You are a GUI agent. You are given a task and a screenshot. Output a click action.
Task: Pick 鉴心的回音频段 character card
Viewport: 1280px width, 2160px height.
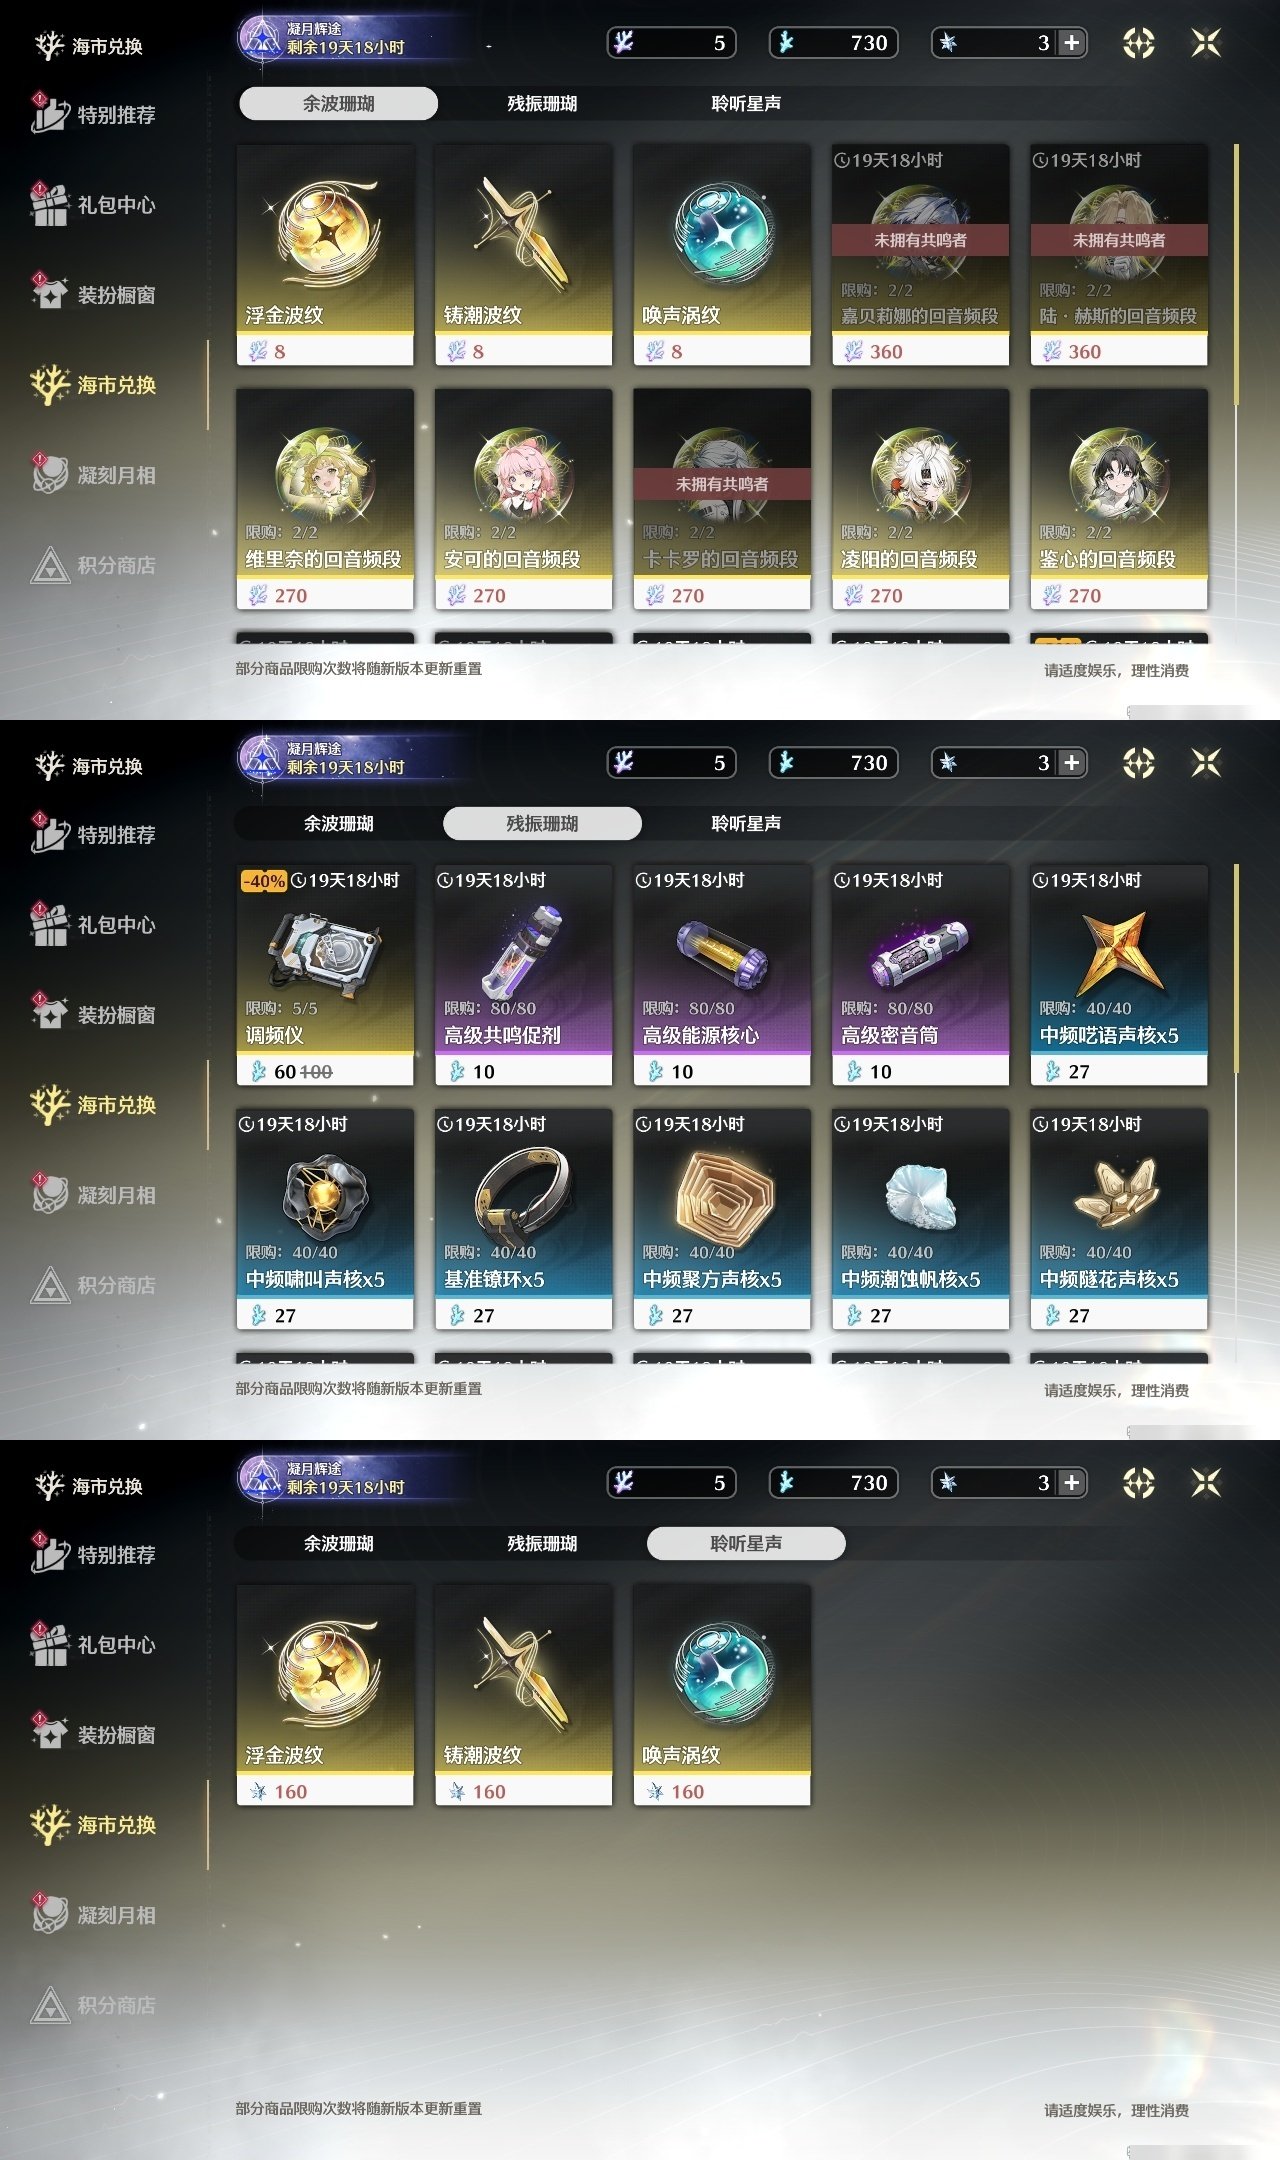pyautogui.click(x=1119, y=500)
